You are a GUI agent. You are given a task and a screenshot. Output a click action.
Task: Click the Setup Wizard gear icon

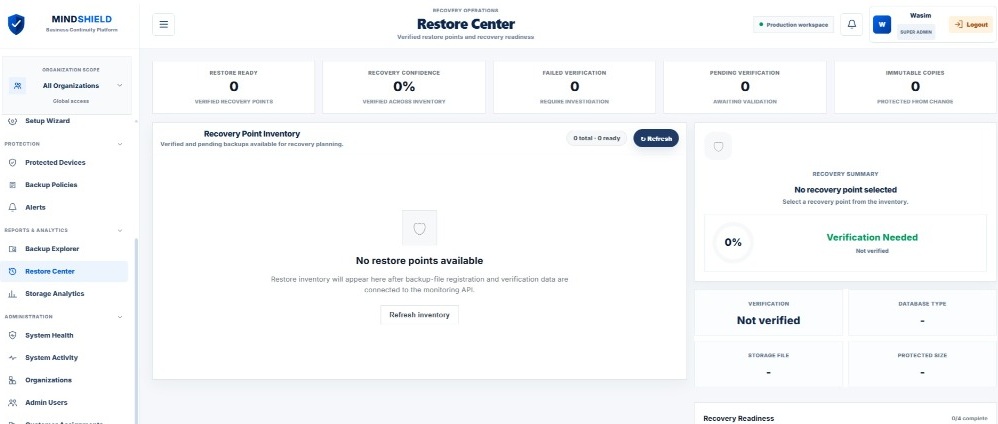[x=12, y=120]
